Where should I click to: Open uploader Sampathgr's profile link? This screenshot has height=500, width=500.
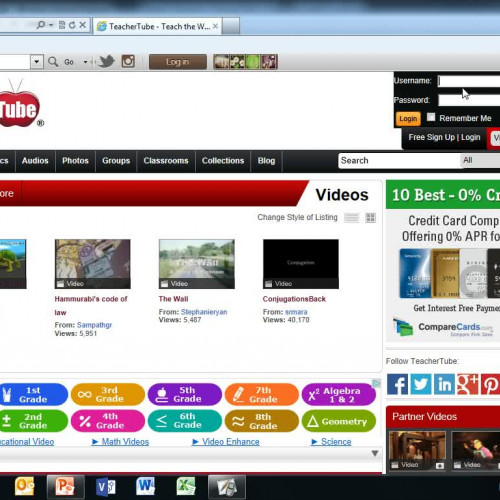click(x=94, y=325)
